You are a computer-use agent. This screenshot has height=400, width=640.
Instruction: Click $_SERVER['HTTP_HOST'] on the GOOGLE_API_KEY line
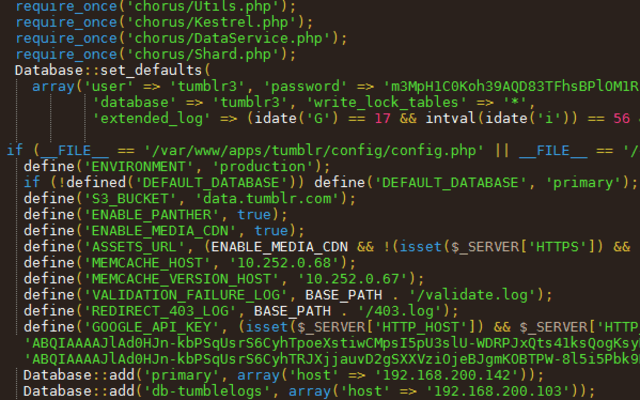pos(386,327)
